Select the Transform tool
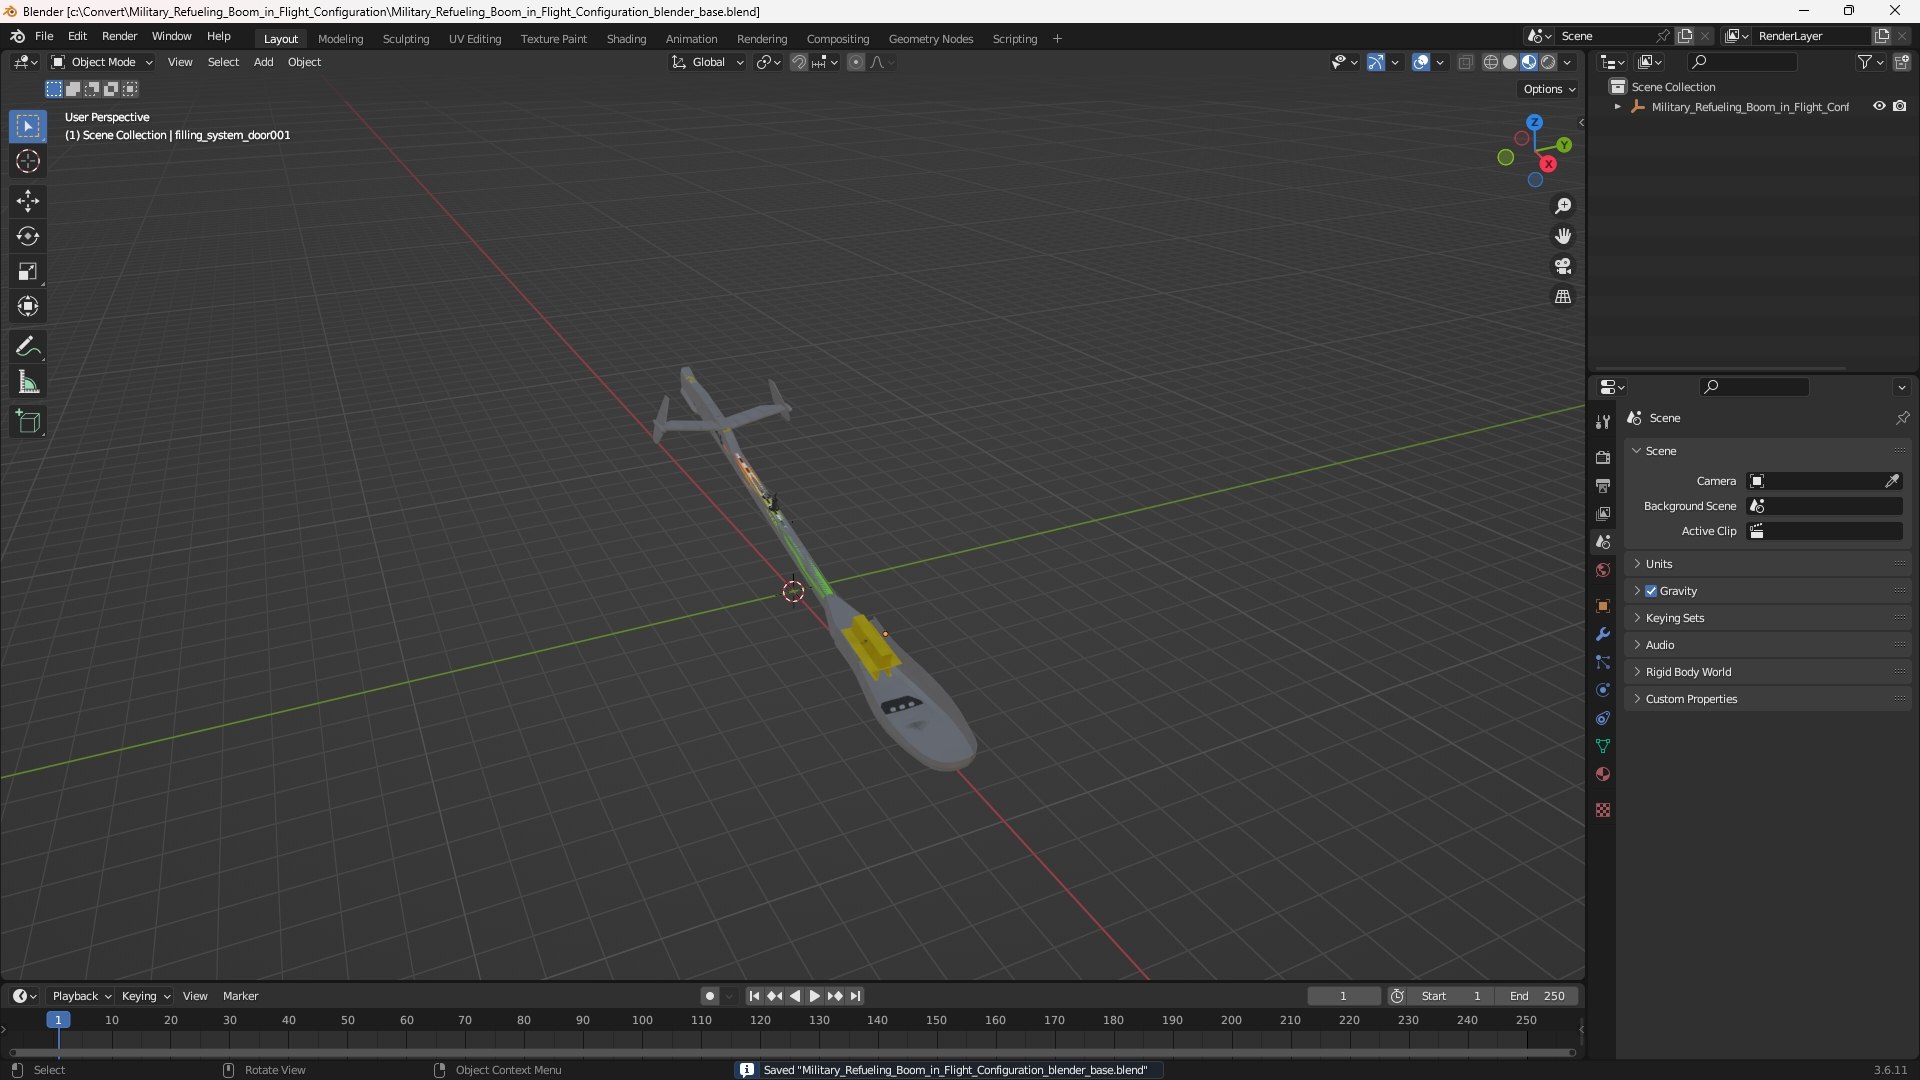Screen dimensions: 1920x1080 pyautogui.click(x=28, y=306)
